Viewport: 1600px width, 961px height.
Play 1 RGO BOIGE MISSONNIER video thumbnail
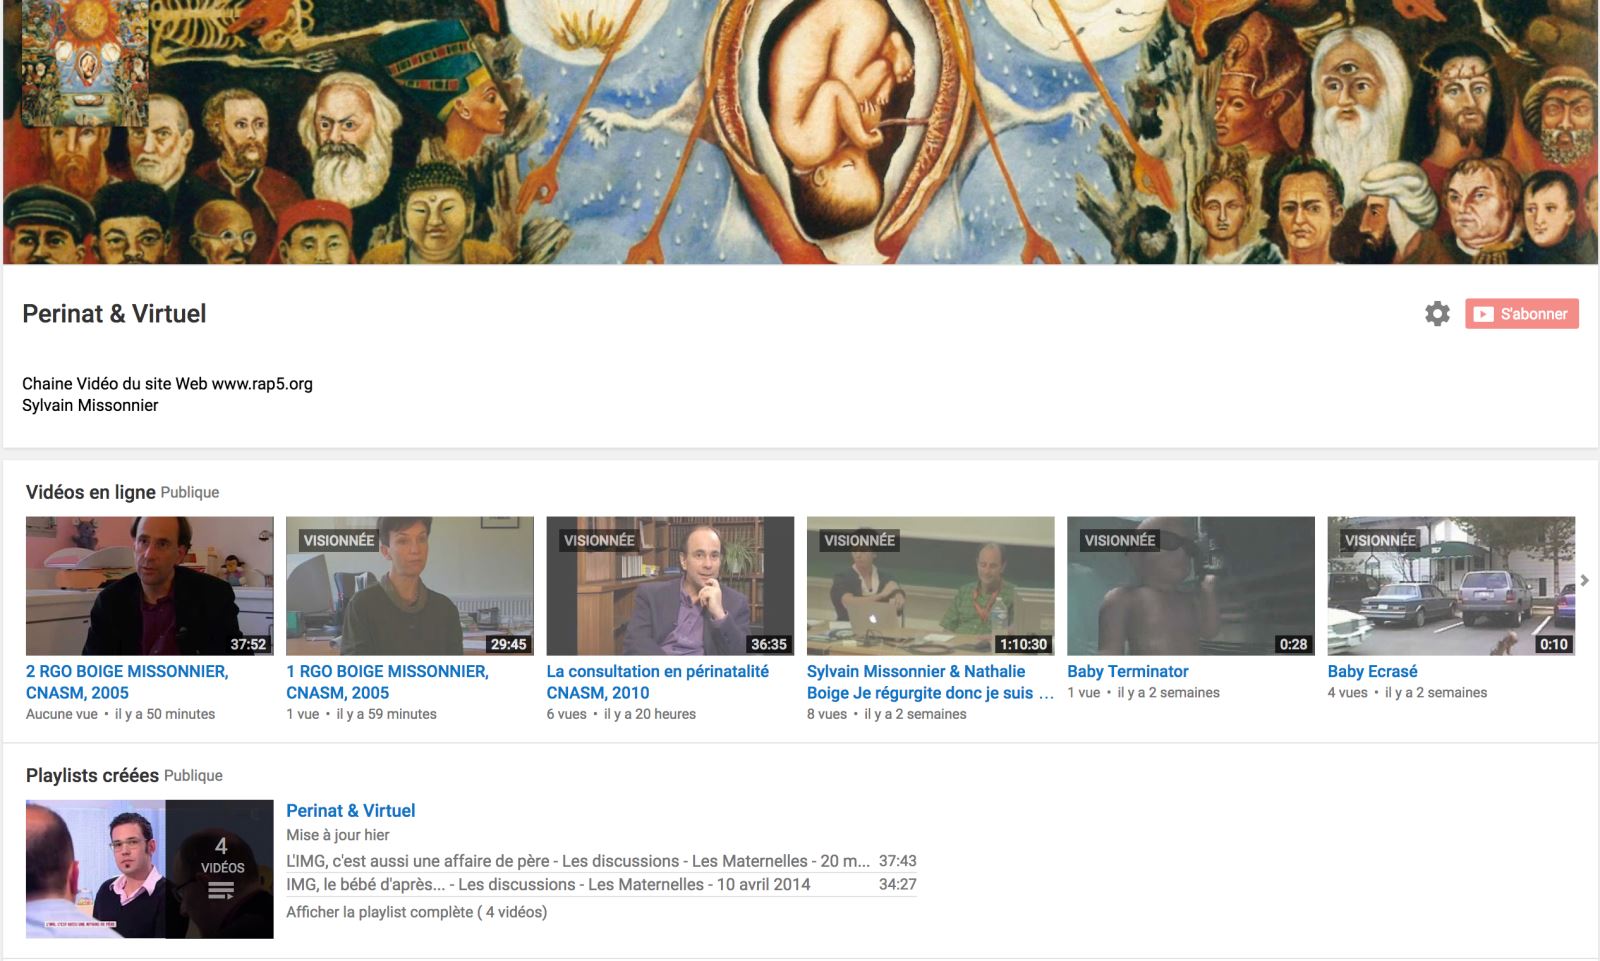coord(410,586)
